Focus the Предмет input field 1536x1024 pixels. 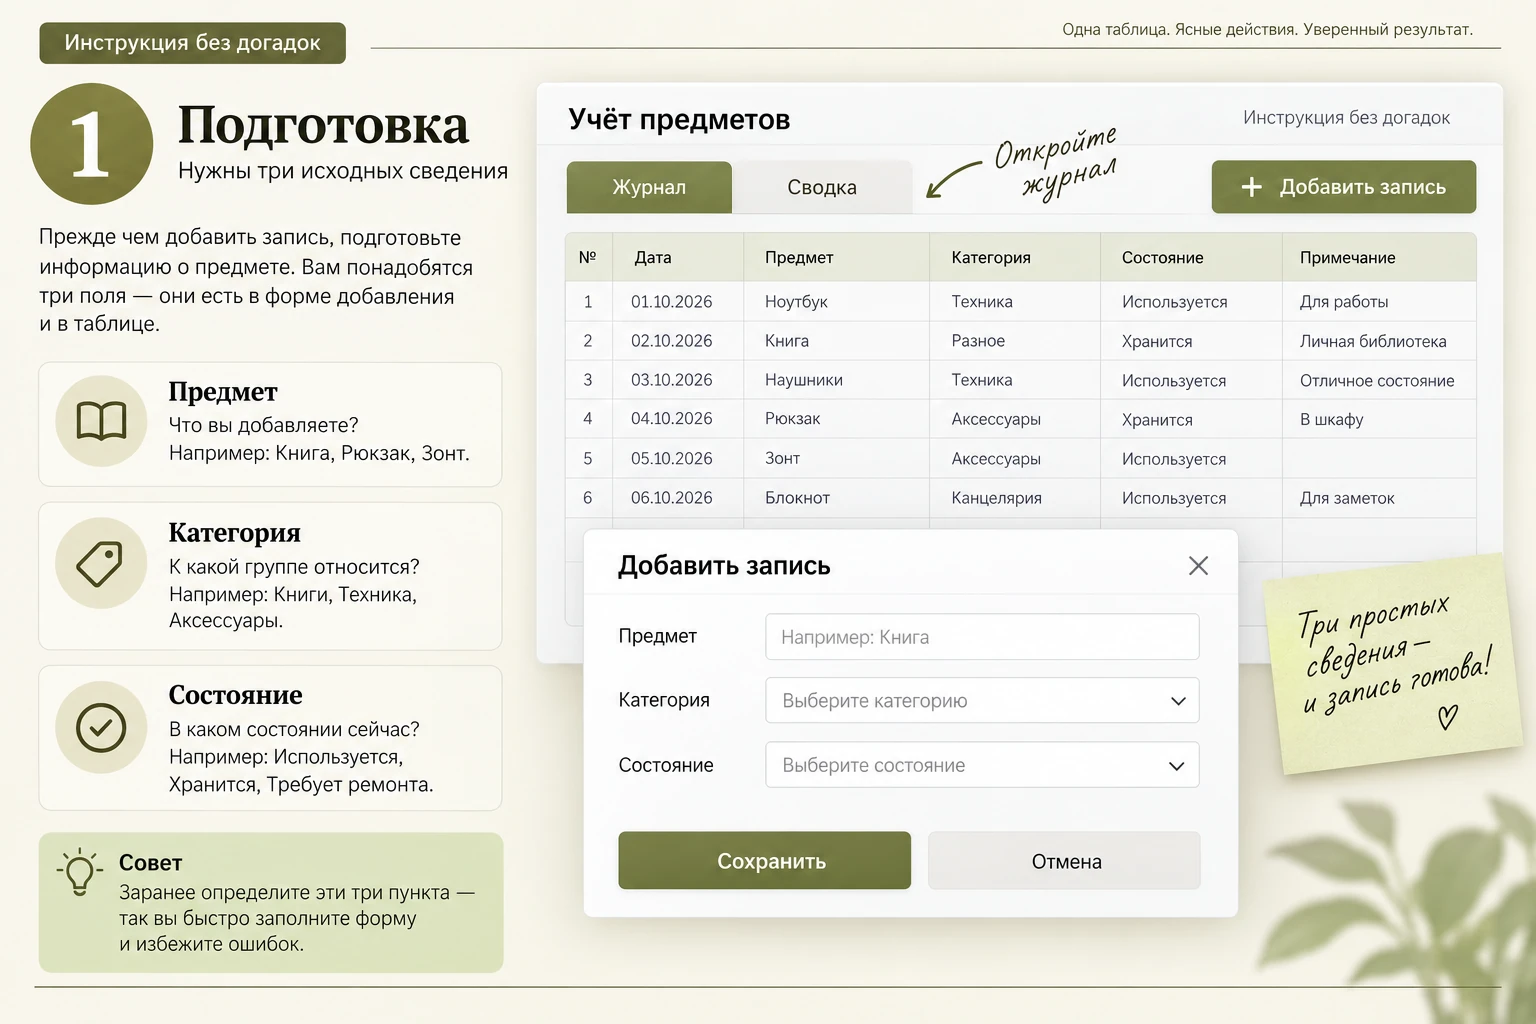(982, 637)
